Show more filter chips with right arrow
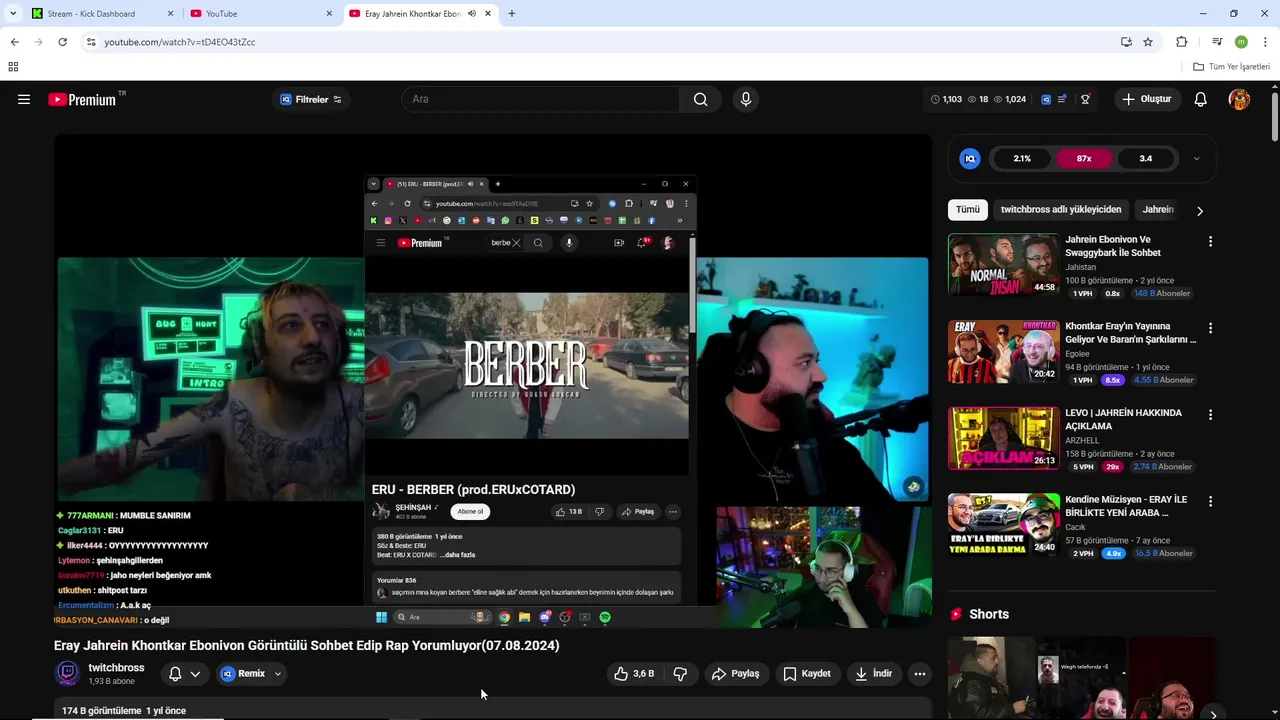The image size is (1280, 720). [x=1200, y=210]
